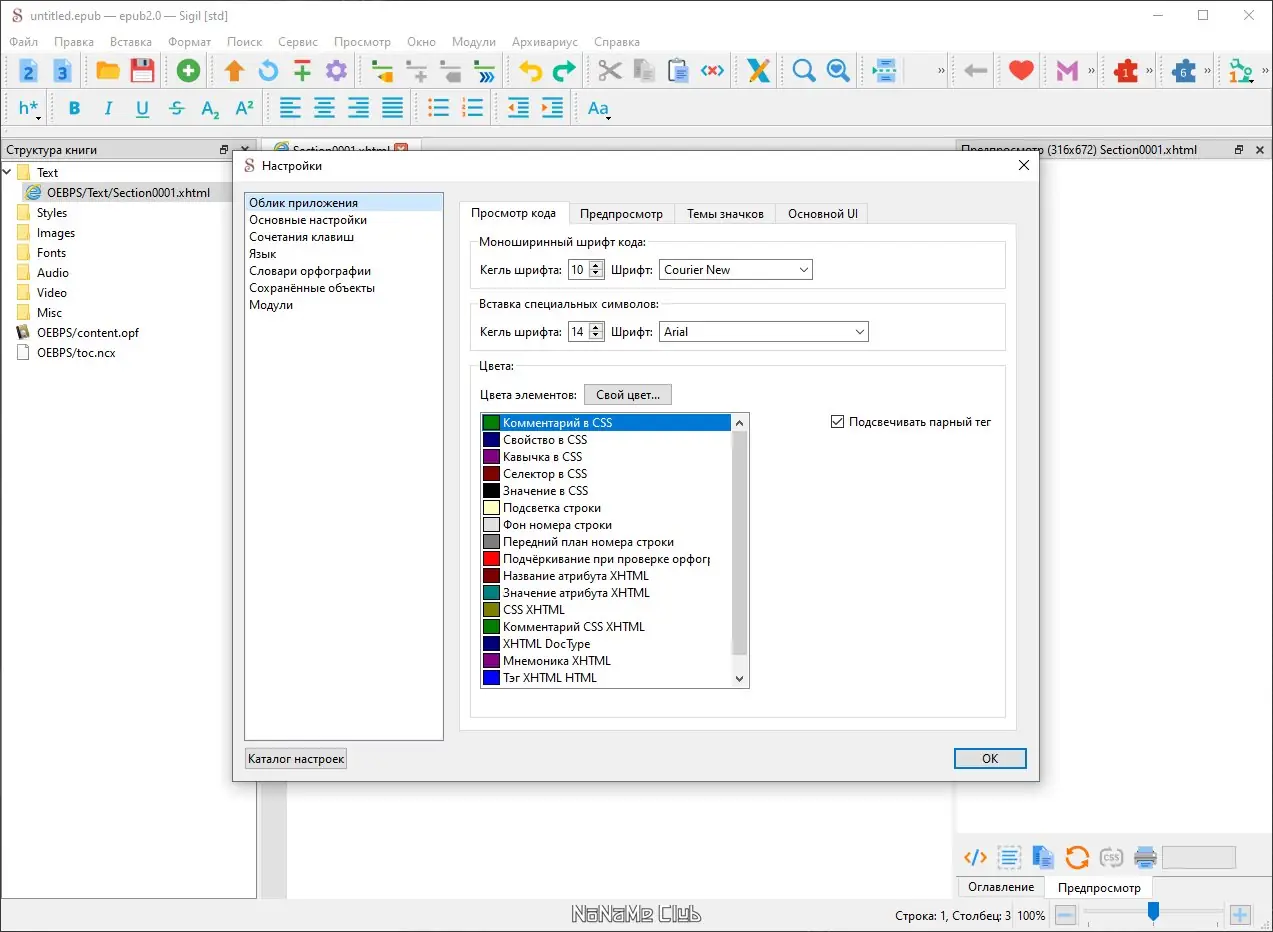This screenshot has width=1273, height=932.
Task: Click the remove tag formatting icon
Action: point(712,71)
